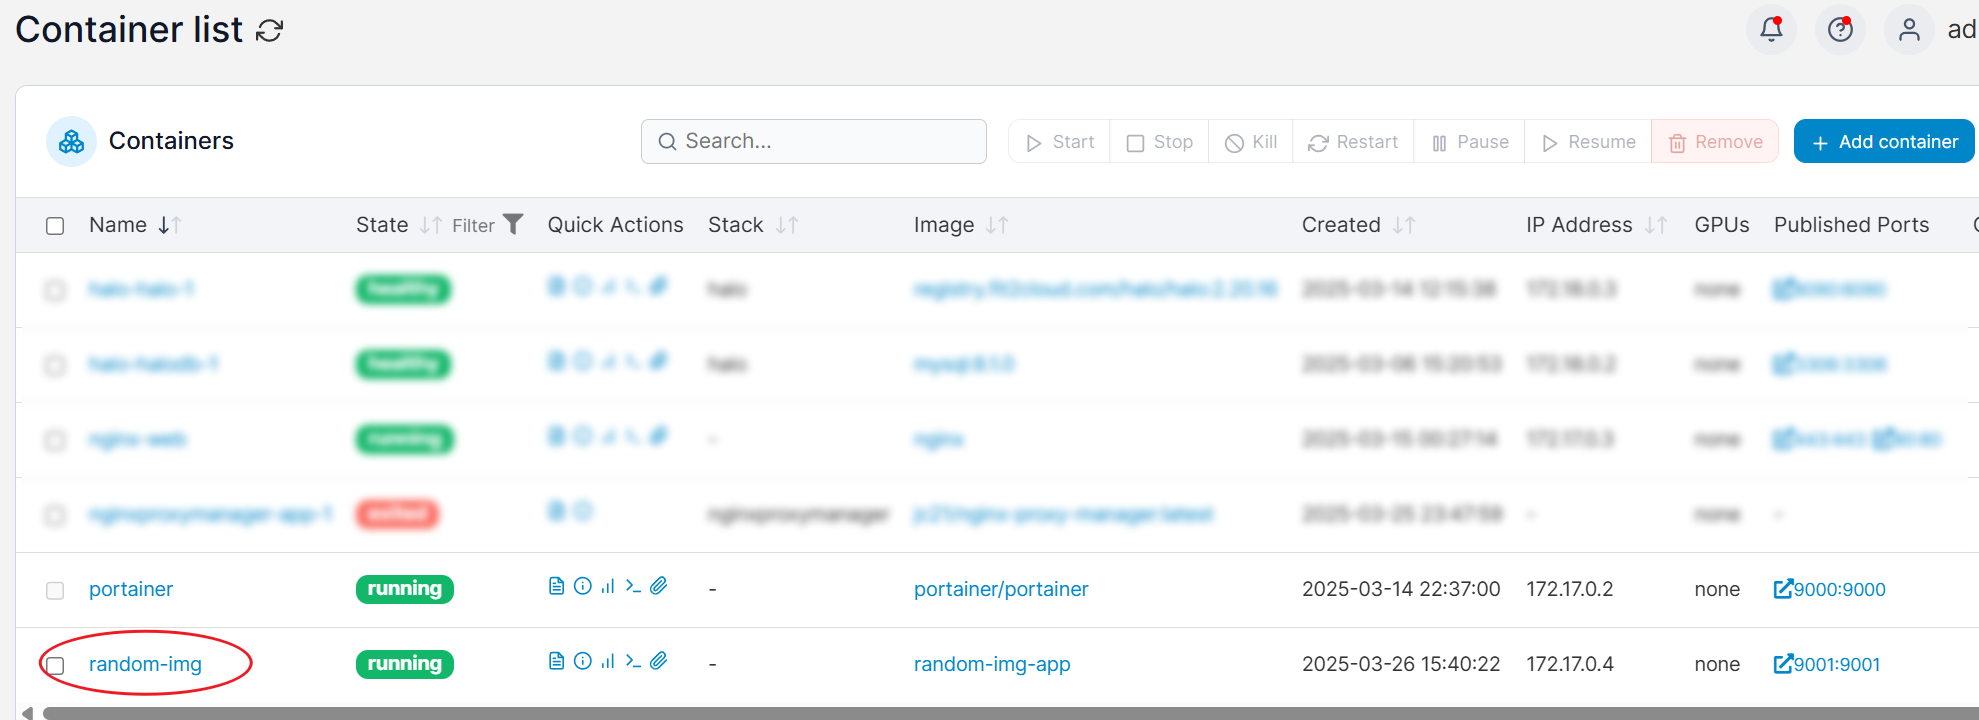Click the refresh icon beside Container list
Viewport: 1979px width, 720px height.
(269, 31)
